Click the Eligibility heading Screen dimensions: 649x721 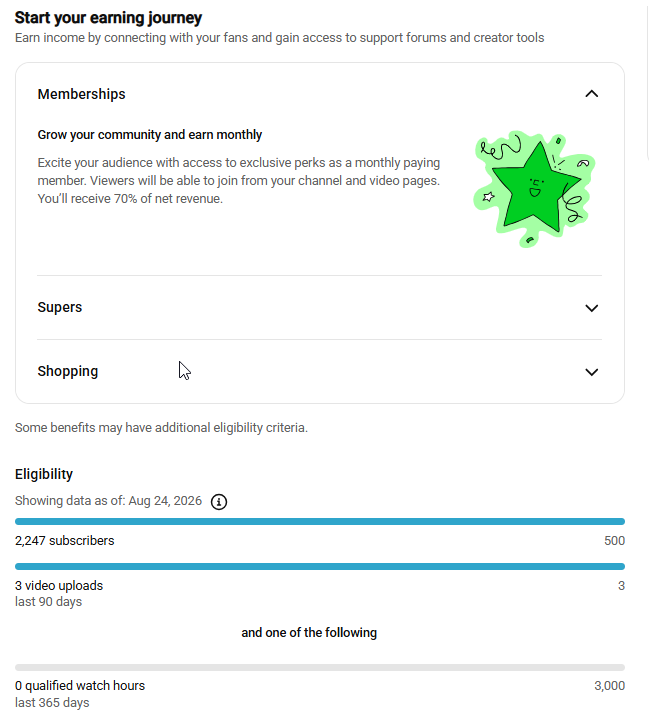(x=44, y=474)
